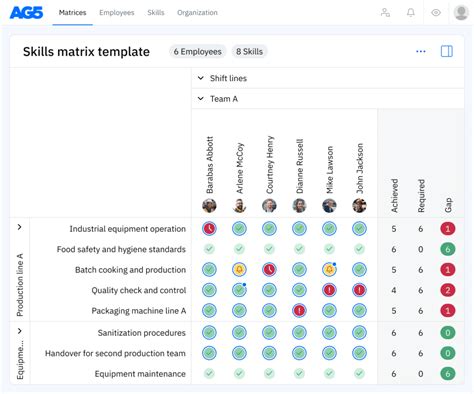Select Packaging machine line A skill
This screenshot has height=394, width=474.
point(139,311)
